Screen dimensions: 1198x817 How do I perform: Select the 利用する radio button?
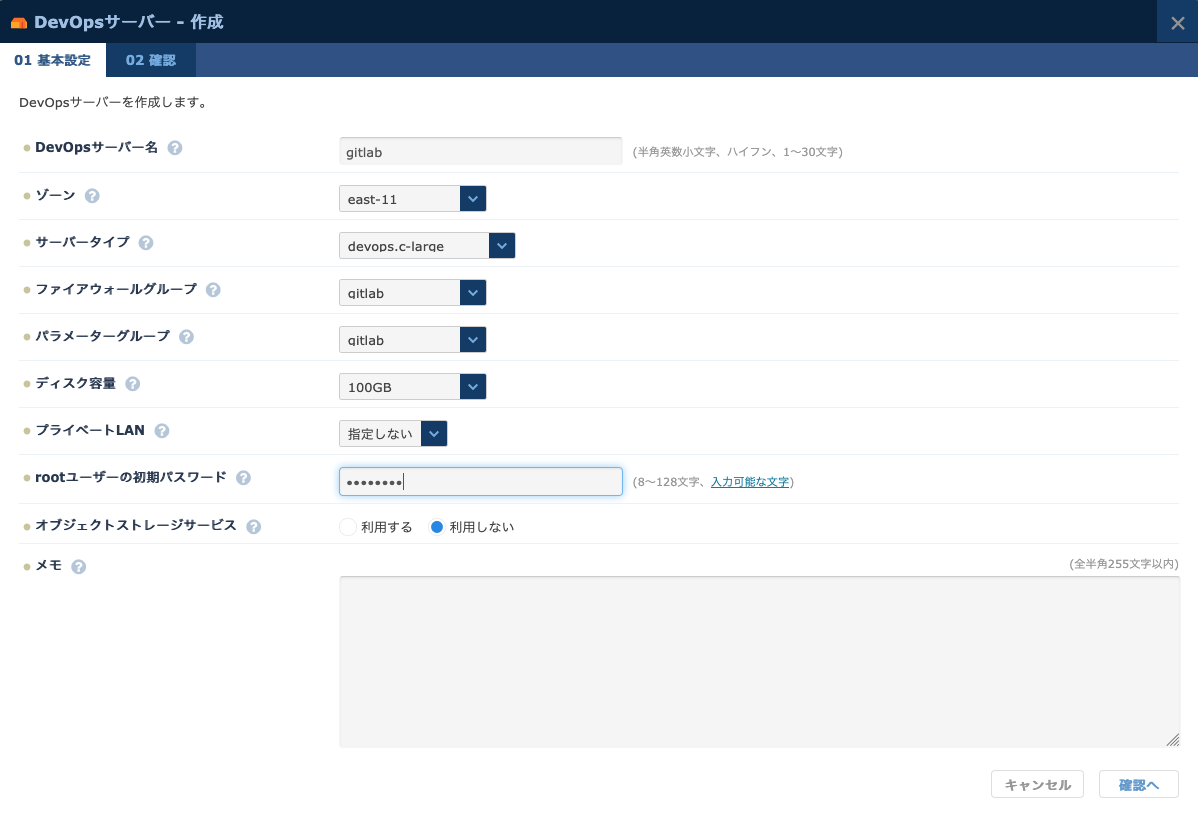tap(348, 527)
